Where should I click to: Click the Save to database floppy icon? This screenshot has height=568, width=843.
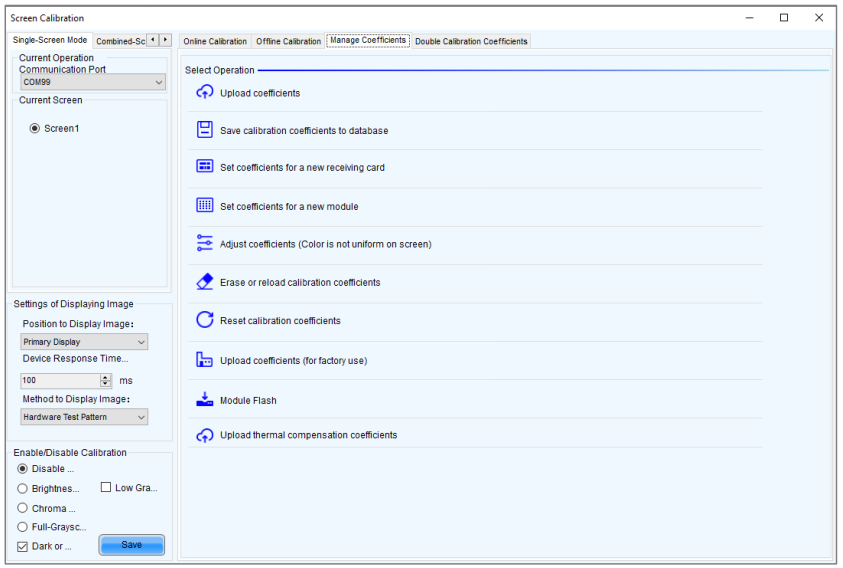tap(204, 130)
